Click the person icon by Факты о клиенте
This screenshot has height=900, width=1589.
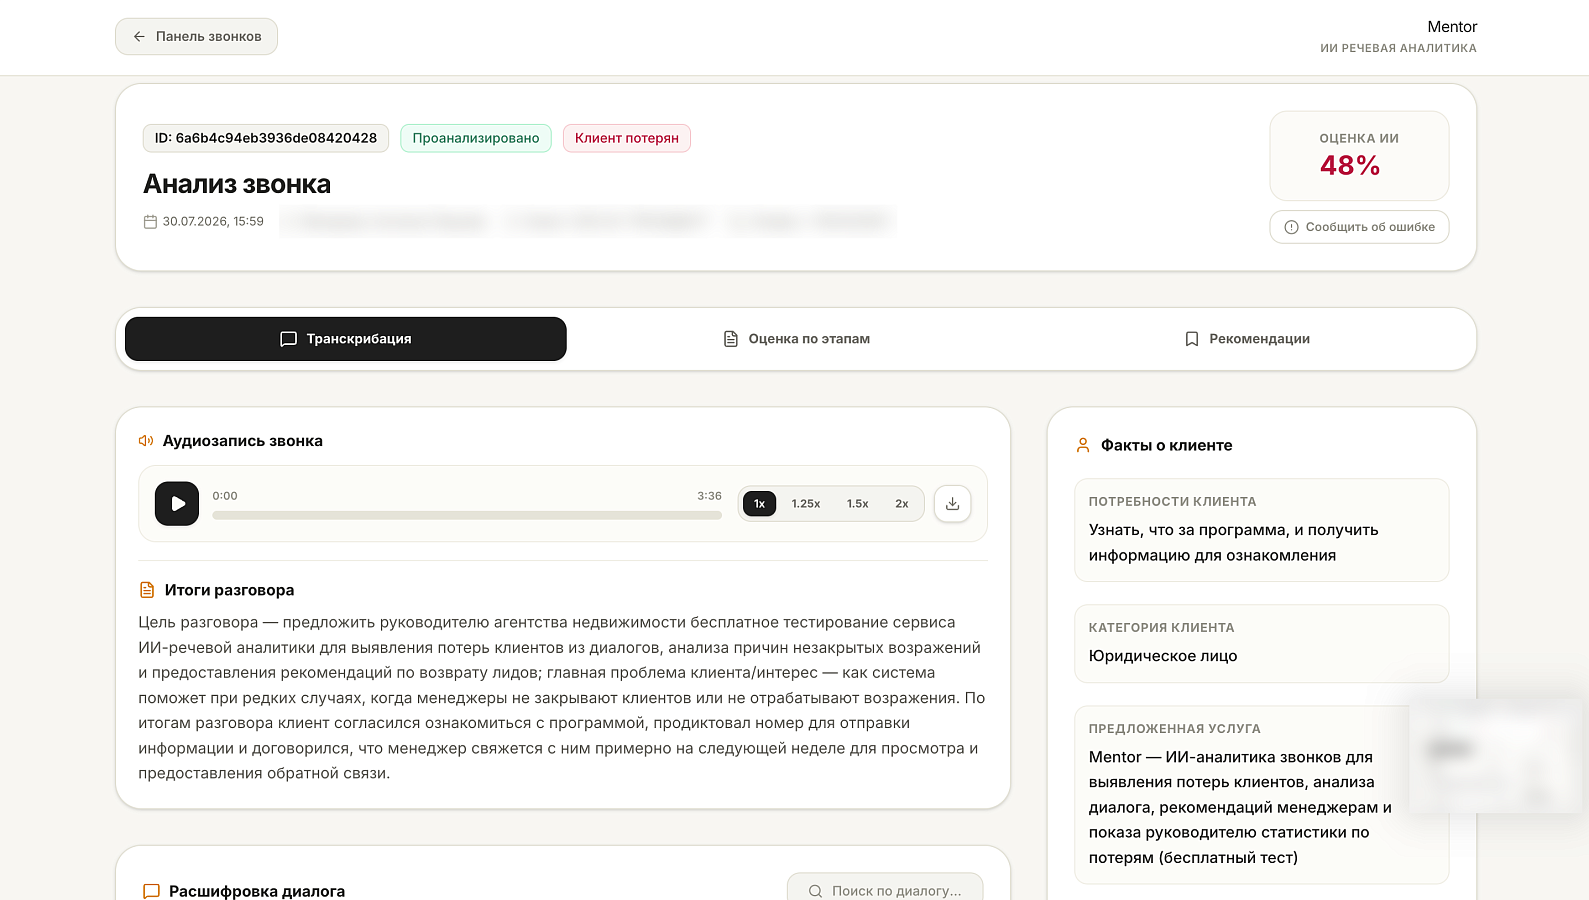1083,446
